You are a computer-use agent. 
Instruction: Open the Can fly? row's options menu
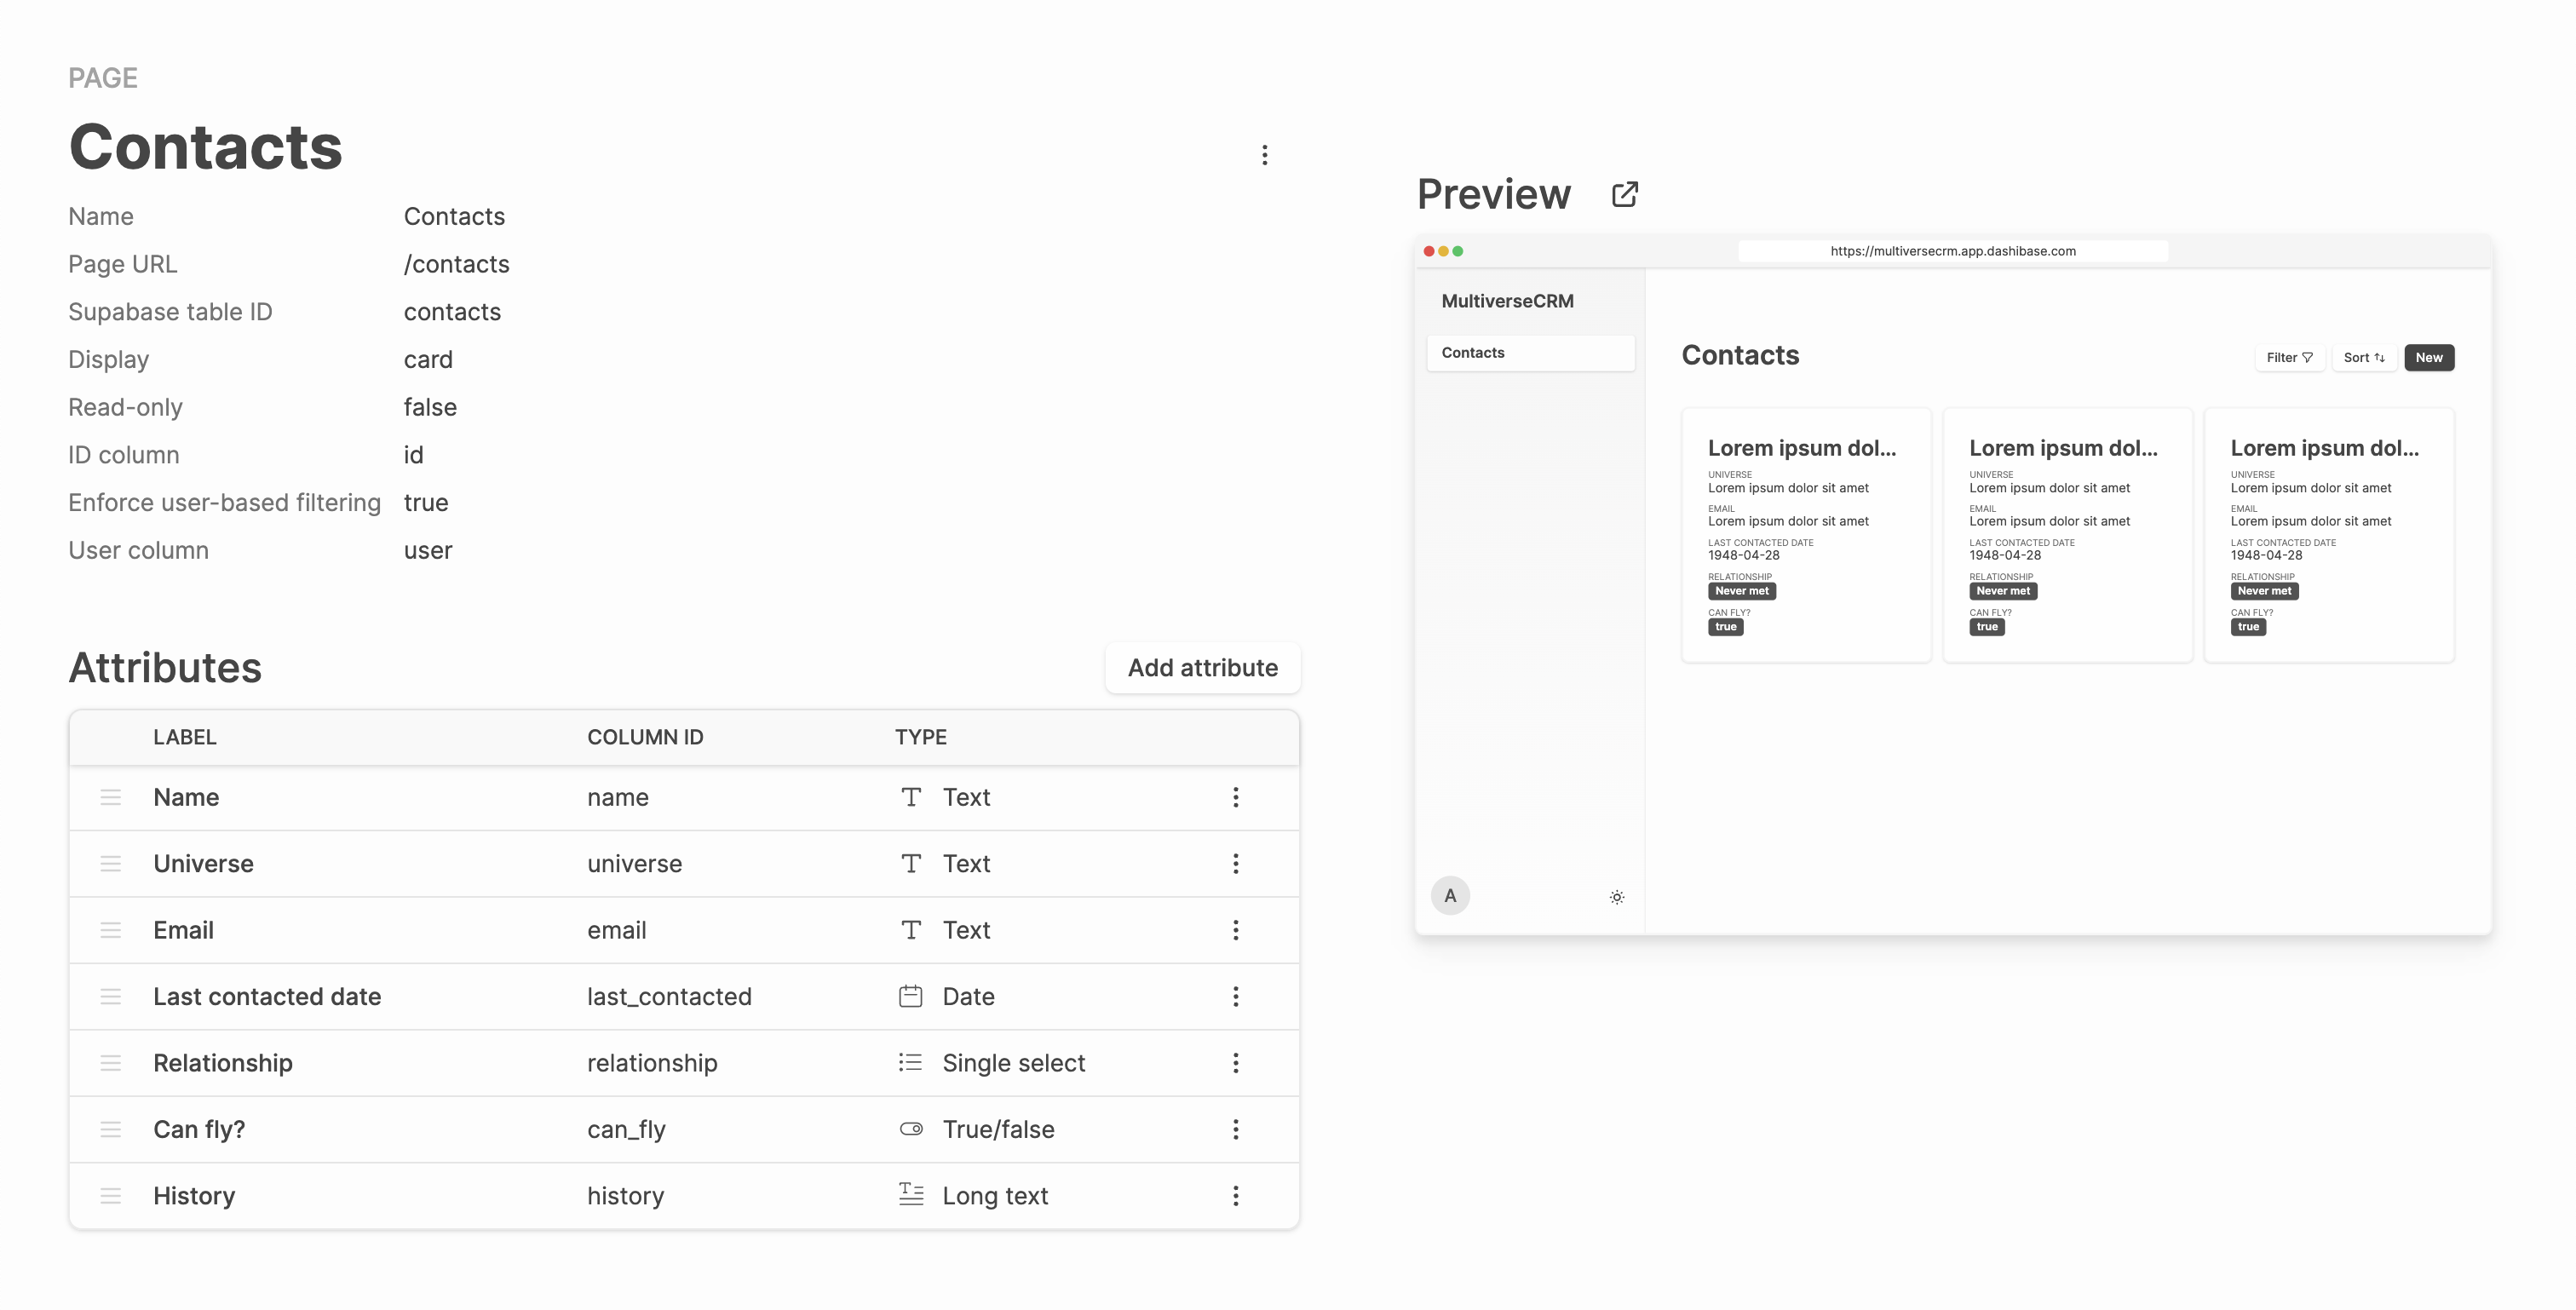pyautogui.click(x=1236, y=1129)
